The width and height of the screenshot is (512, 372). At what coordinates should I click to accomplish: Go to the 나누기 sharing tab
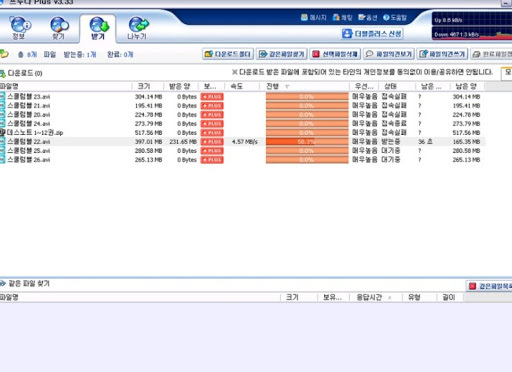coord(137,28)
